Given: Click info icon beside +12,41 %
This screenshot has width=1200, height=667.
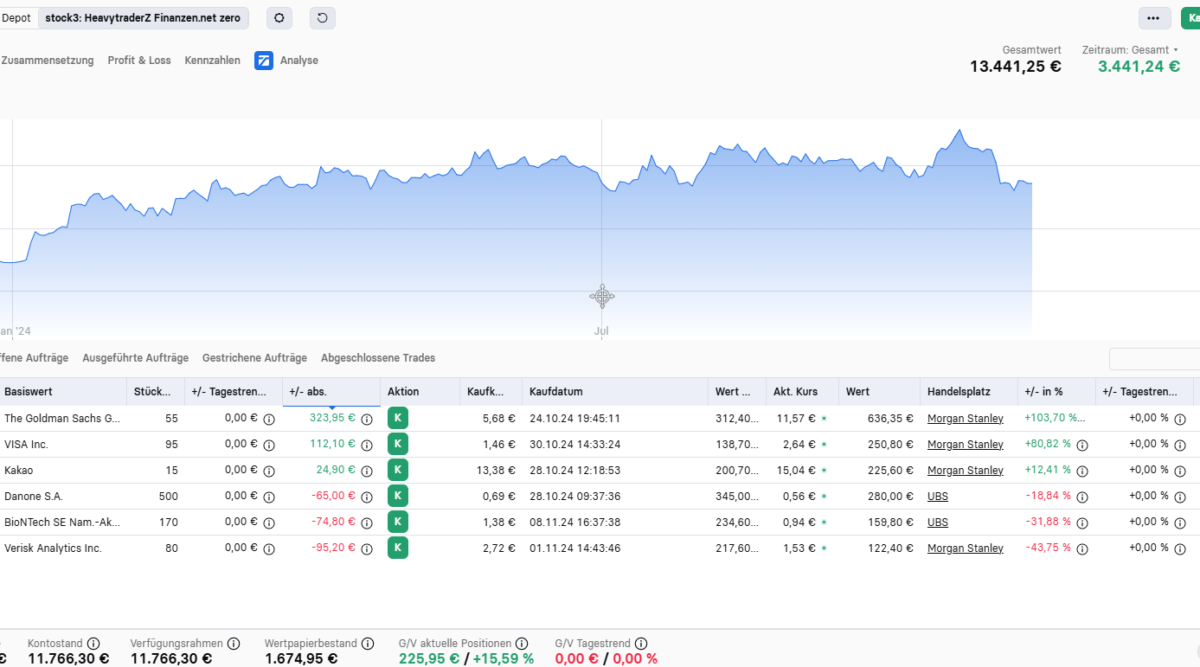Looking at the screenshot, I should 1082,471.
